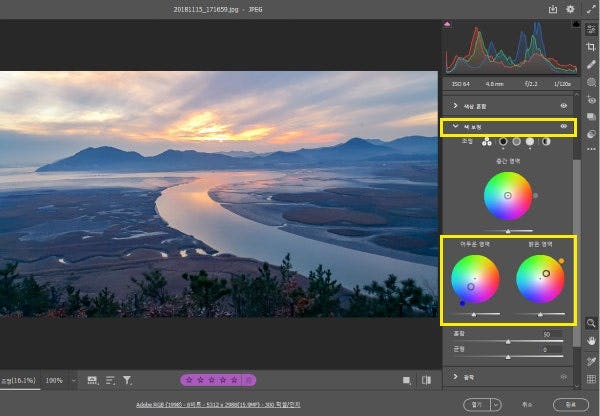Image resolution: width=600 pixels, height=416 pixels.
Task: Toggle highlight clipping warning on histogram
Action: 576,24
